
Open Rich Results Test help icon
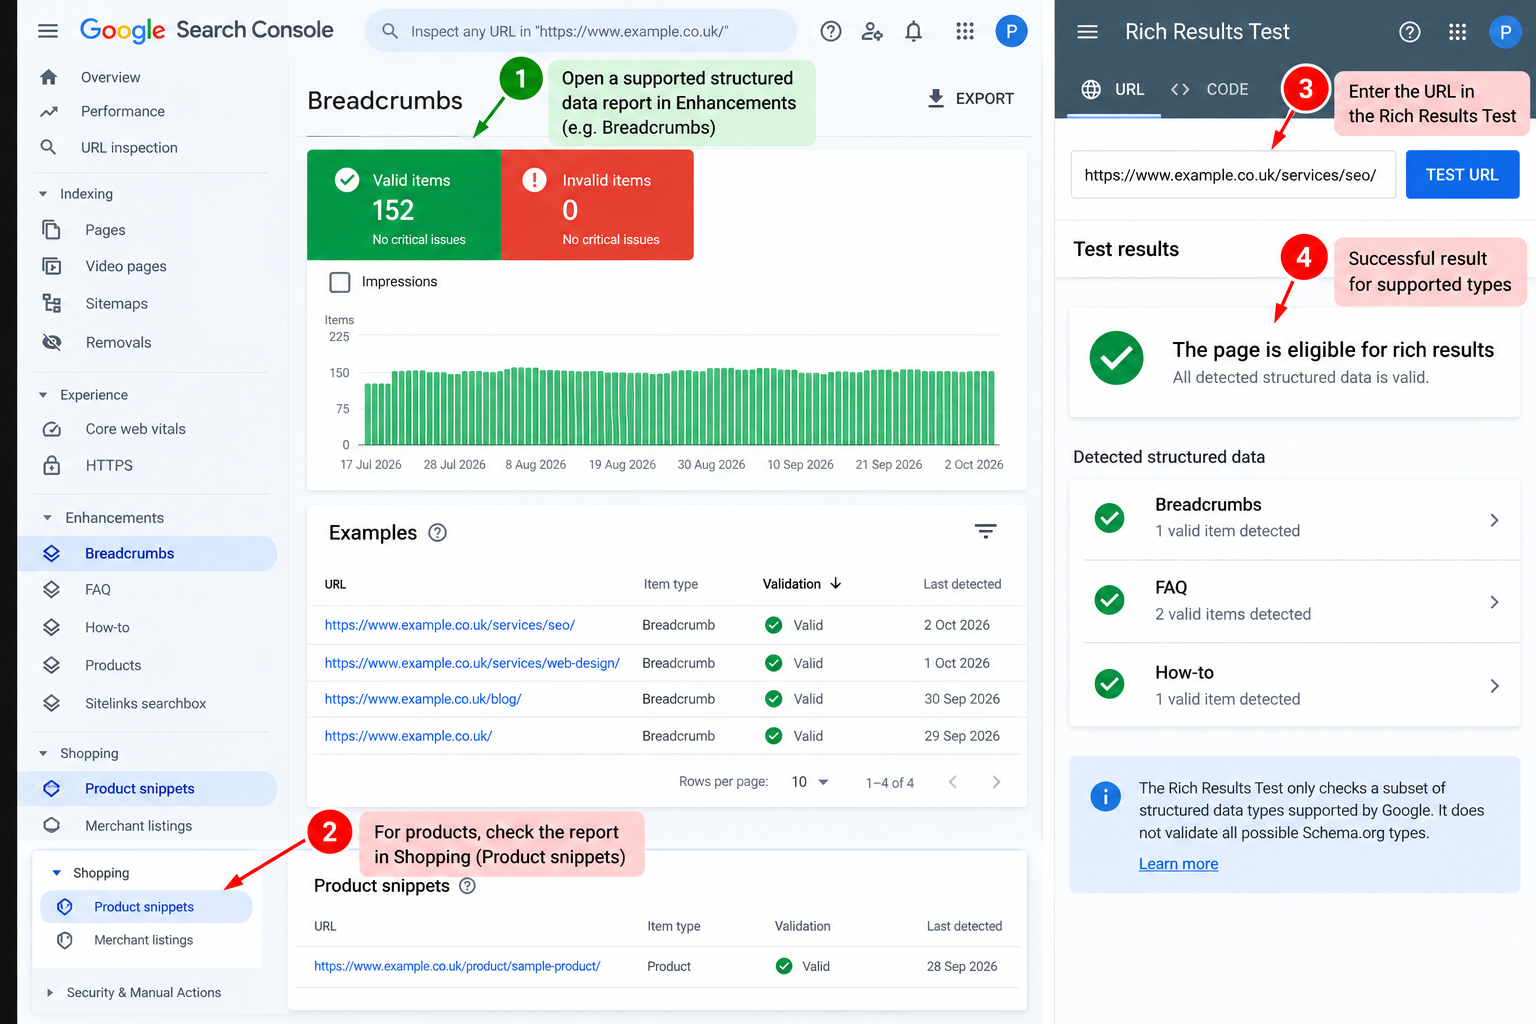(1410, 32)
